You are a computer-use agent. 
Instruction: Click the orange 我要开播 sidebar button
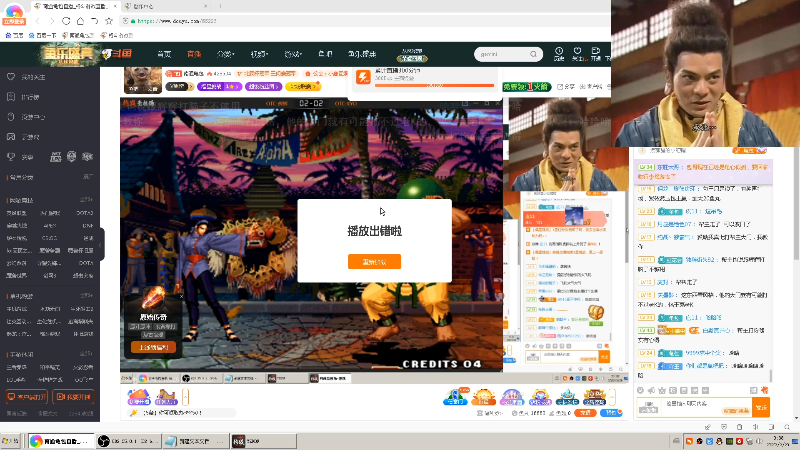click(x=73, y=396)
